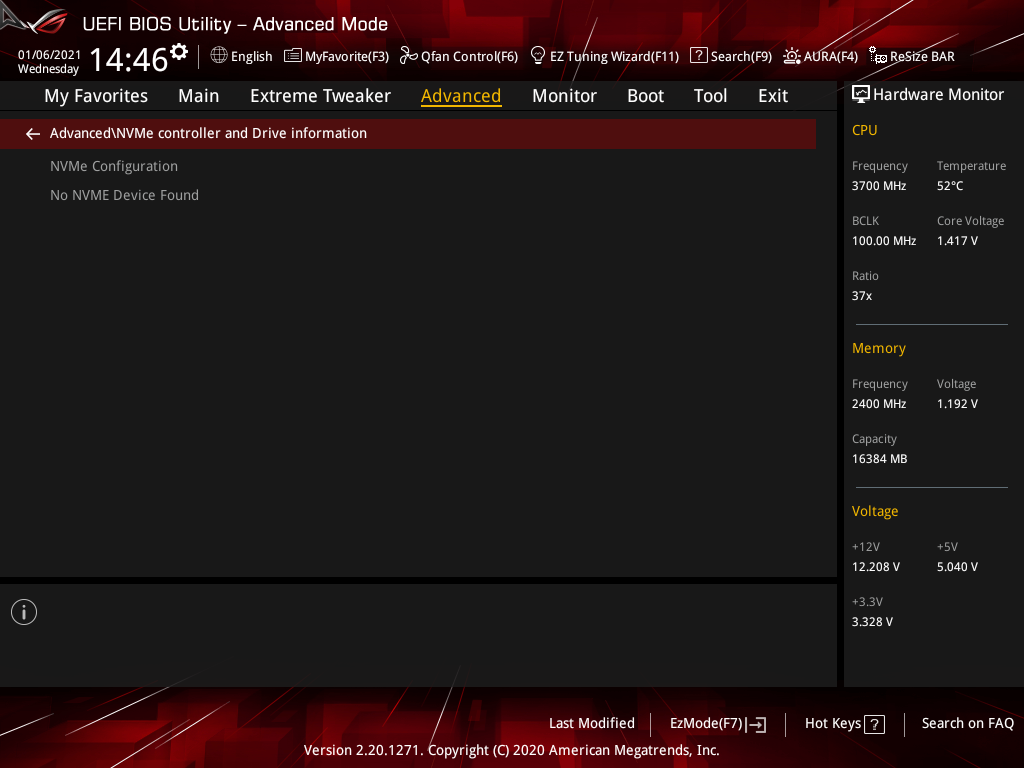Click the ReSize BAR icon
The width and height of the screenshot is (1024, 768).
878,56
